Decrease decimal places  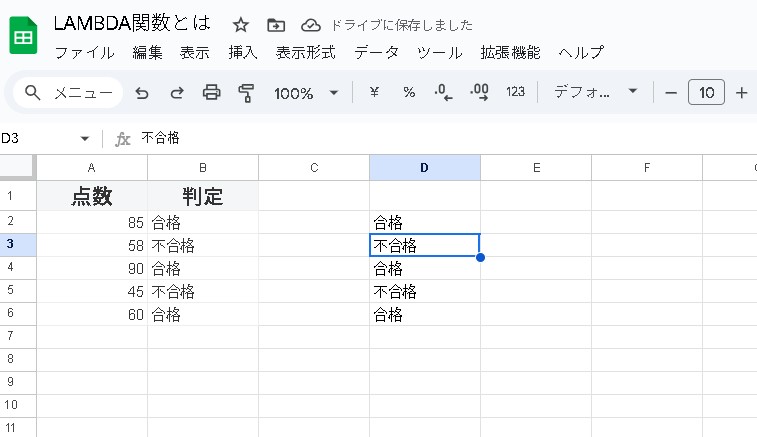(x=444, y=93)
